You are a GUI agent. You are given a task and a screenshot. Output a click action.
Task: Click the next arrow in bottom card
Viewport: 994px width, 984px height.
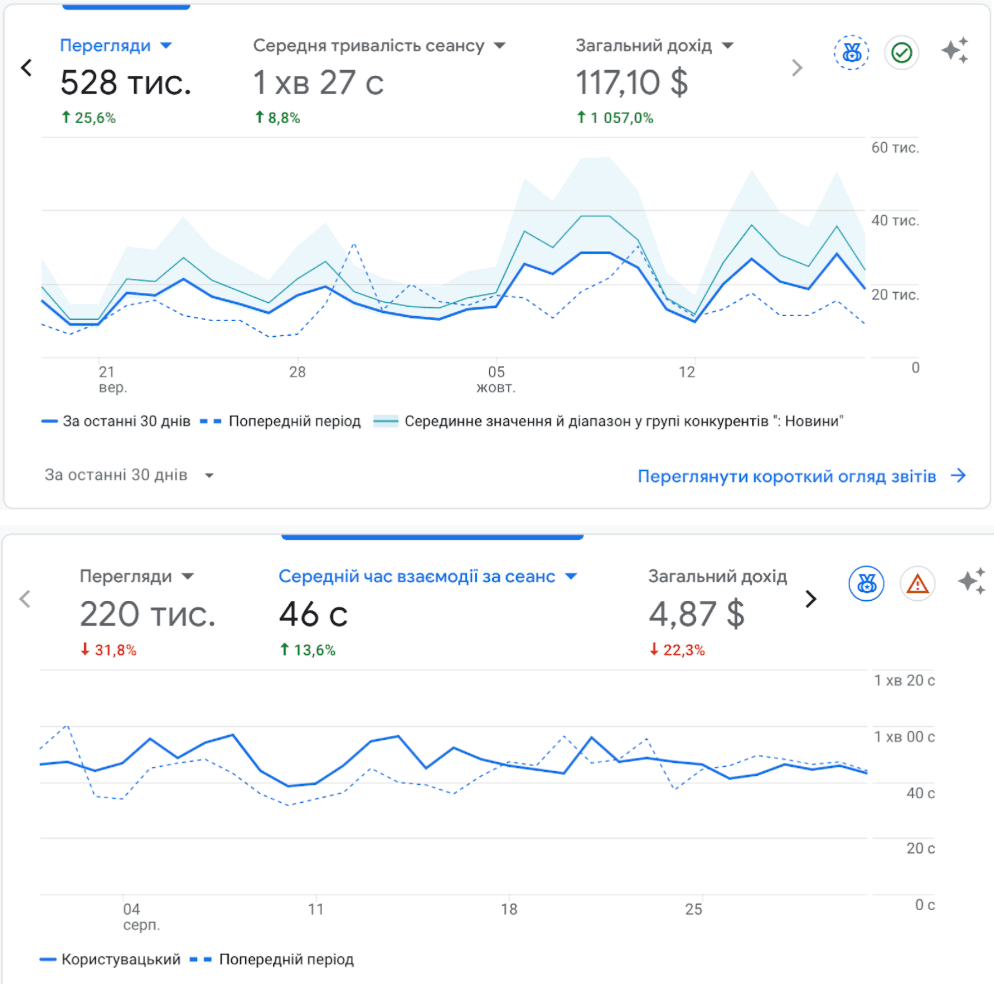[811, 599]
